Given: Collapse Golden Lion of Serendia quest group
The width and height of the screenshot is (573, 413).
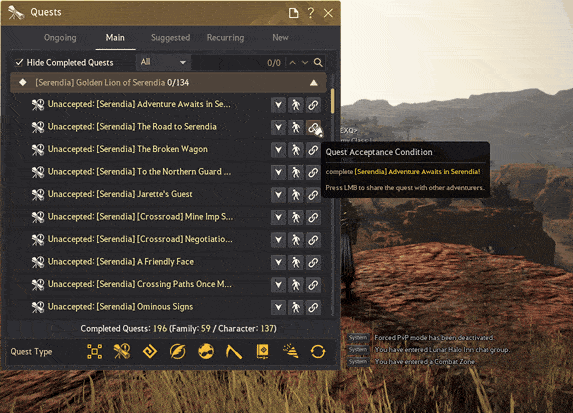Looking at the screenshot, I should tap(314, 83).
